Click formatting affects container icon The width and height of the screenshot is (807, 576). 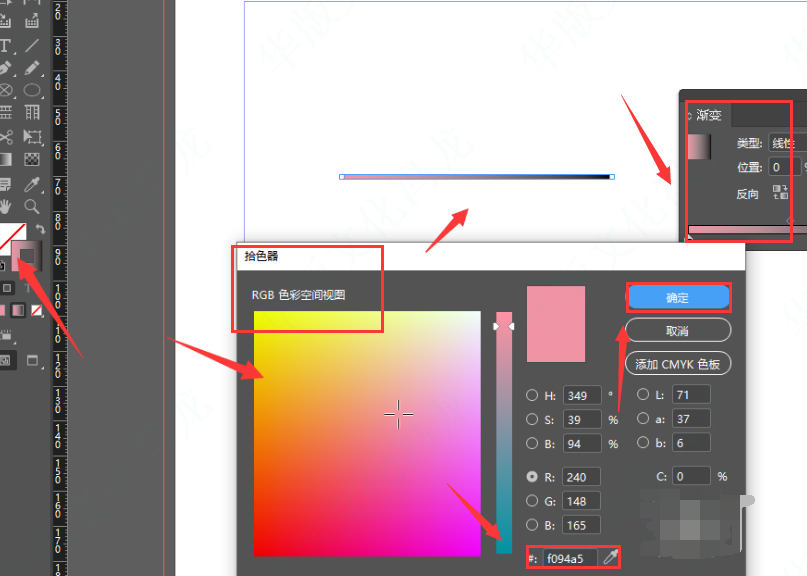pyautogui.click(x=7, y=288)
